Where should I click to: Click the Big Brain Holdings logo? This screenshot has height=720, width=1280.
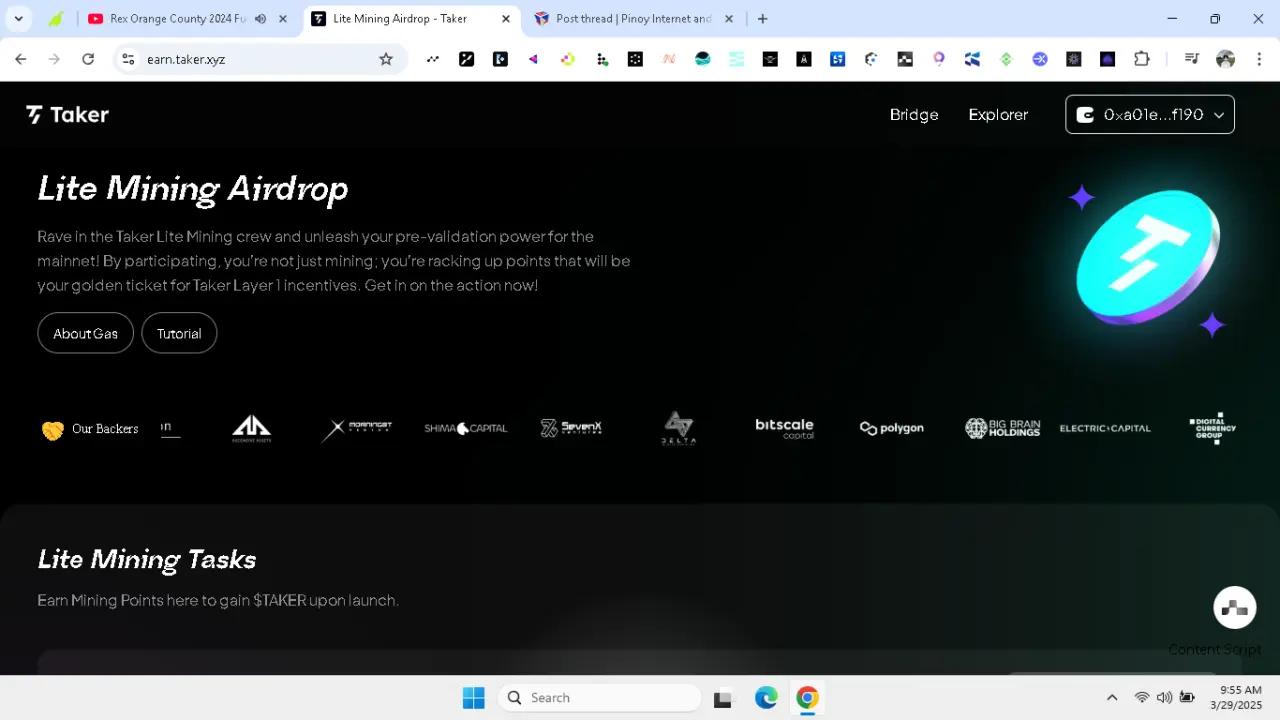pos(1002,428)
